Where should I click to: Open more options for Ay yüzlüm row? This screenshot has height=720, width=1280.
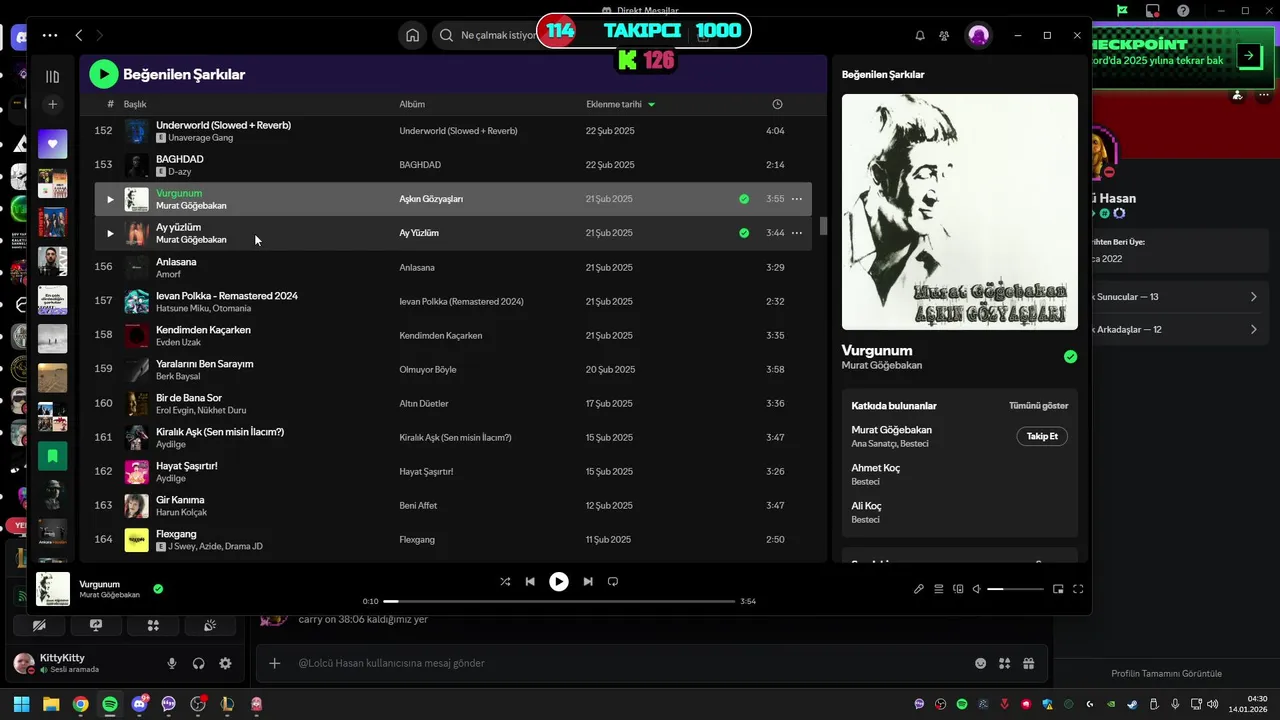coord(797,233)
